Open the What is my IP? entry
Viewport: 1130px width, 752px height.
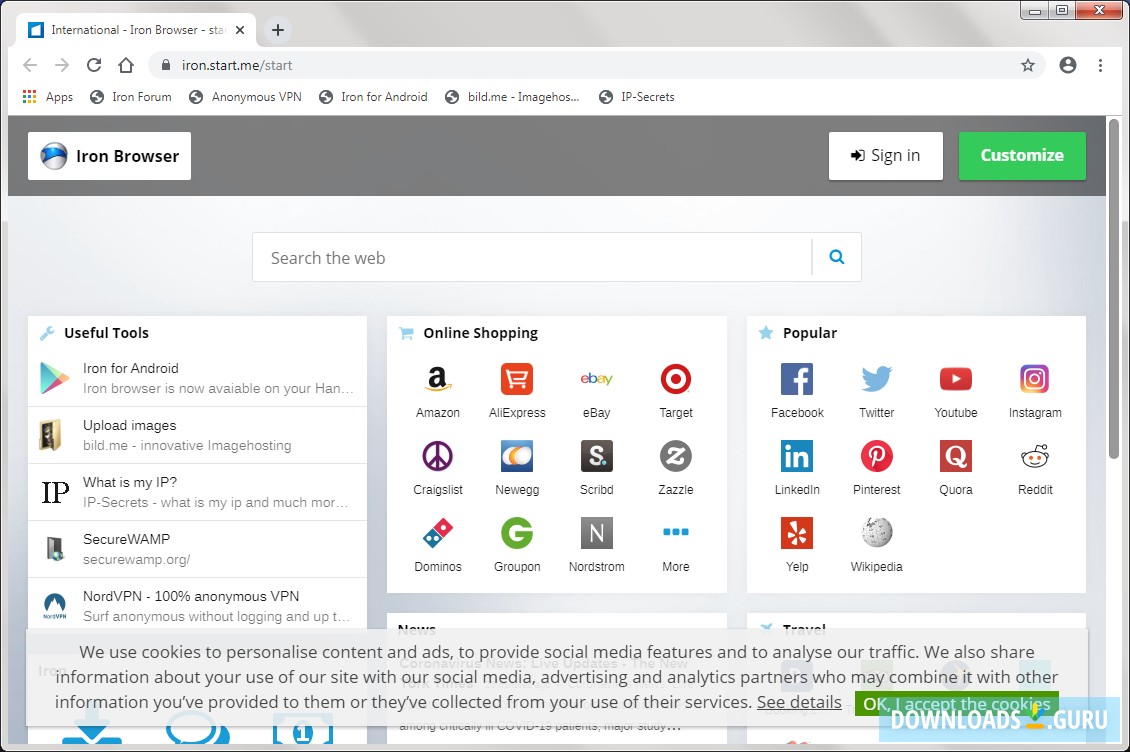pos(197,492)
